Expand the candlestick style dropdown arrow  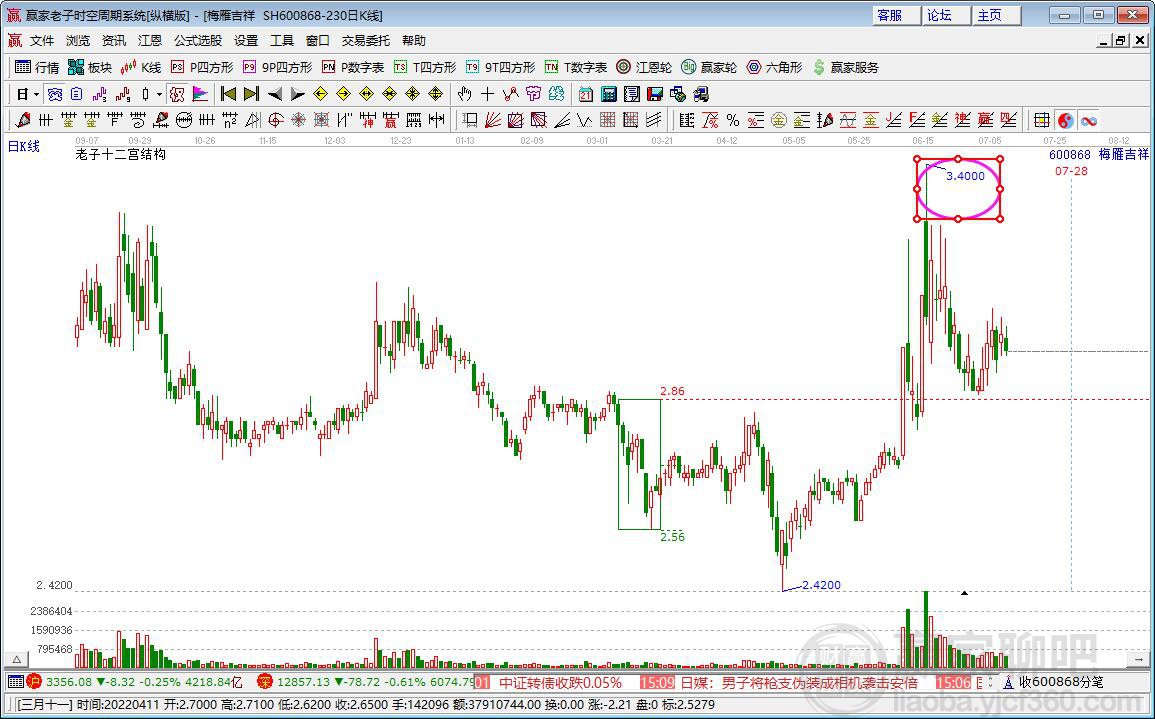[x=159, y=94]
